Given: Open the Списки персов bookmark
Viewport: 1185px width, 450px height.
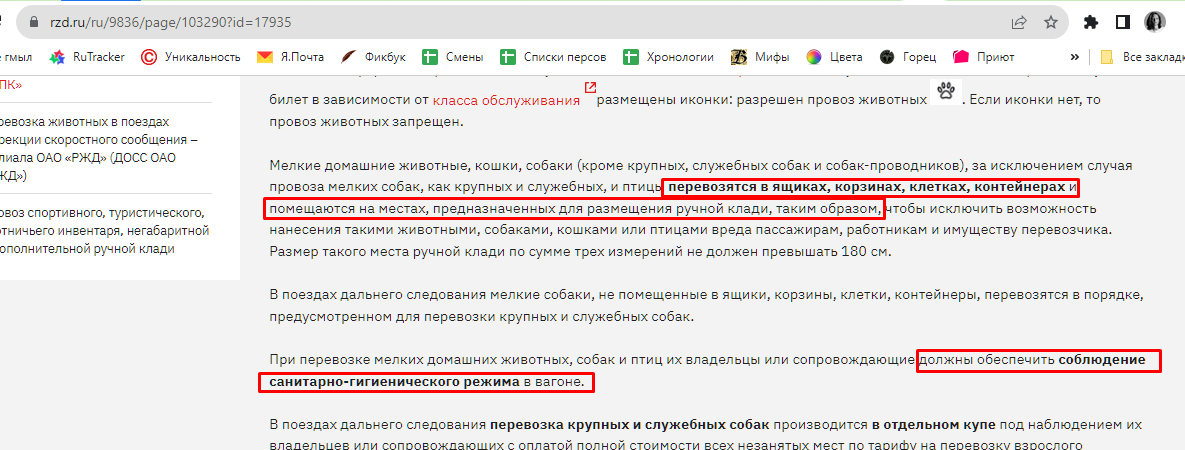Looking at the screenshot, I should [553, 57].
